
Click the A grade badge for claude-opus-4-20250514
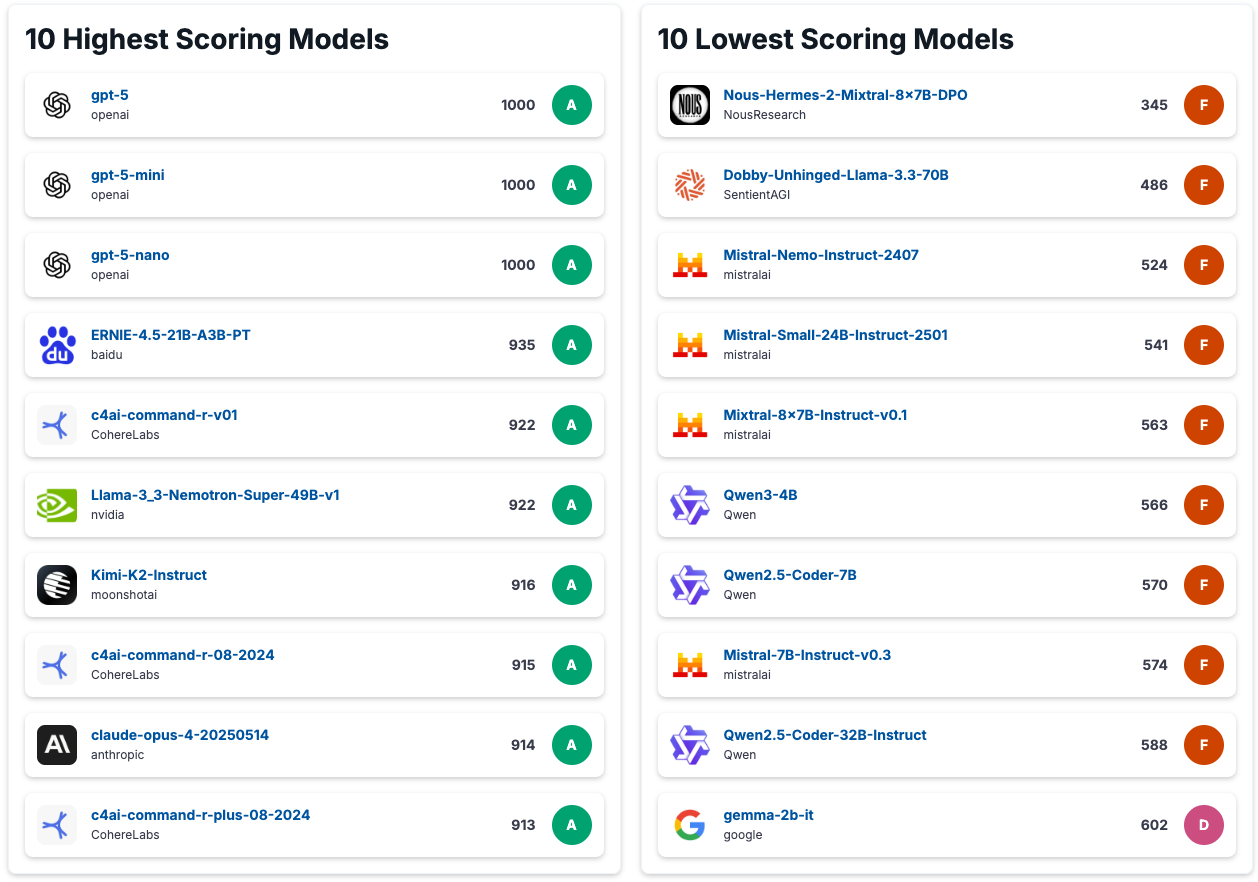click(x=572, y=745)
